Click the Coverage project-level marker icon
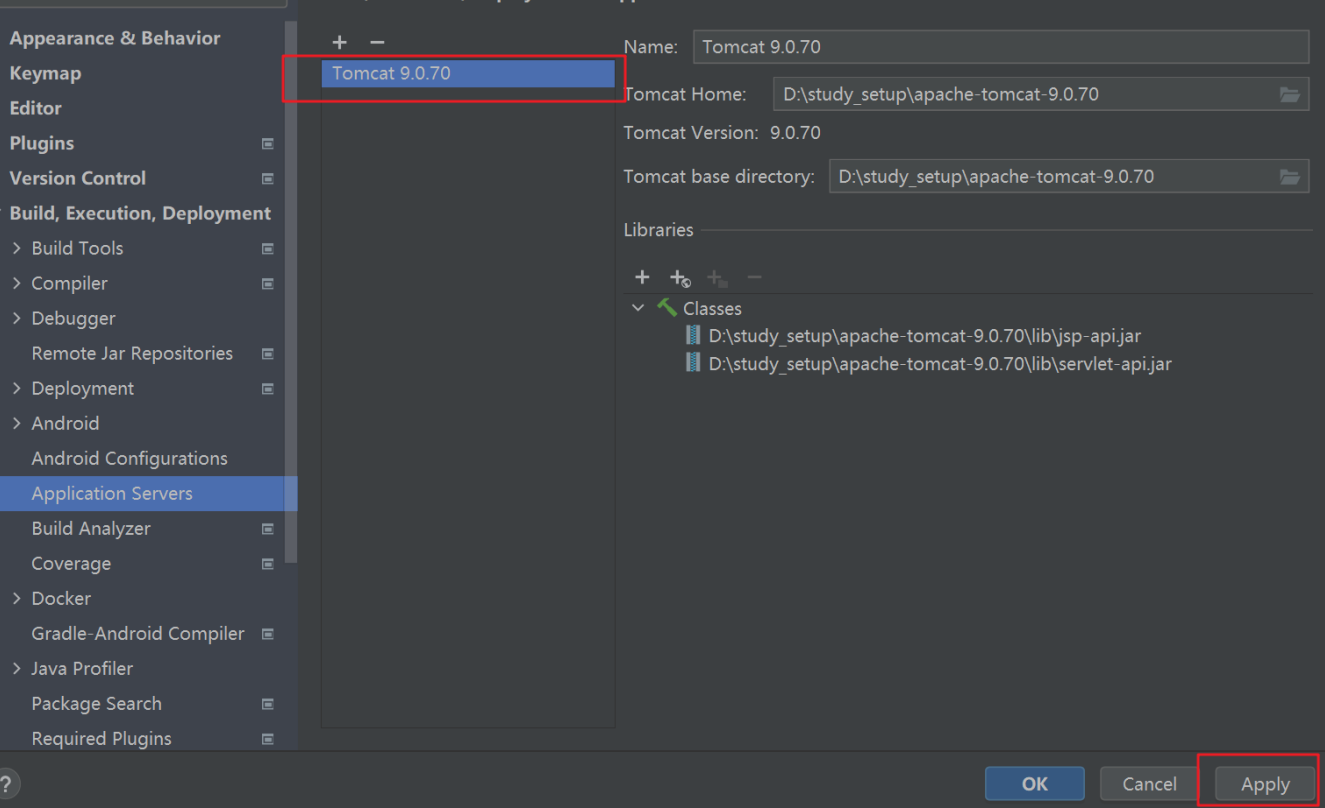This screenshot has height=808, width=1325. pyautogui.click(x=267, y=564)
